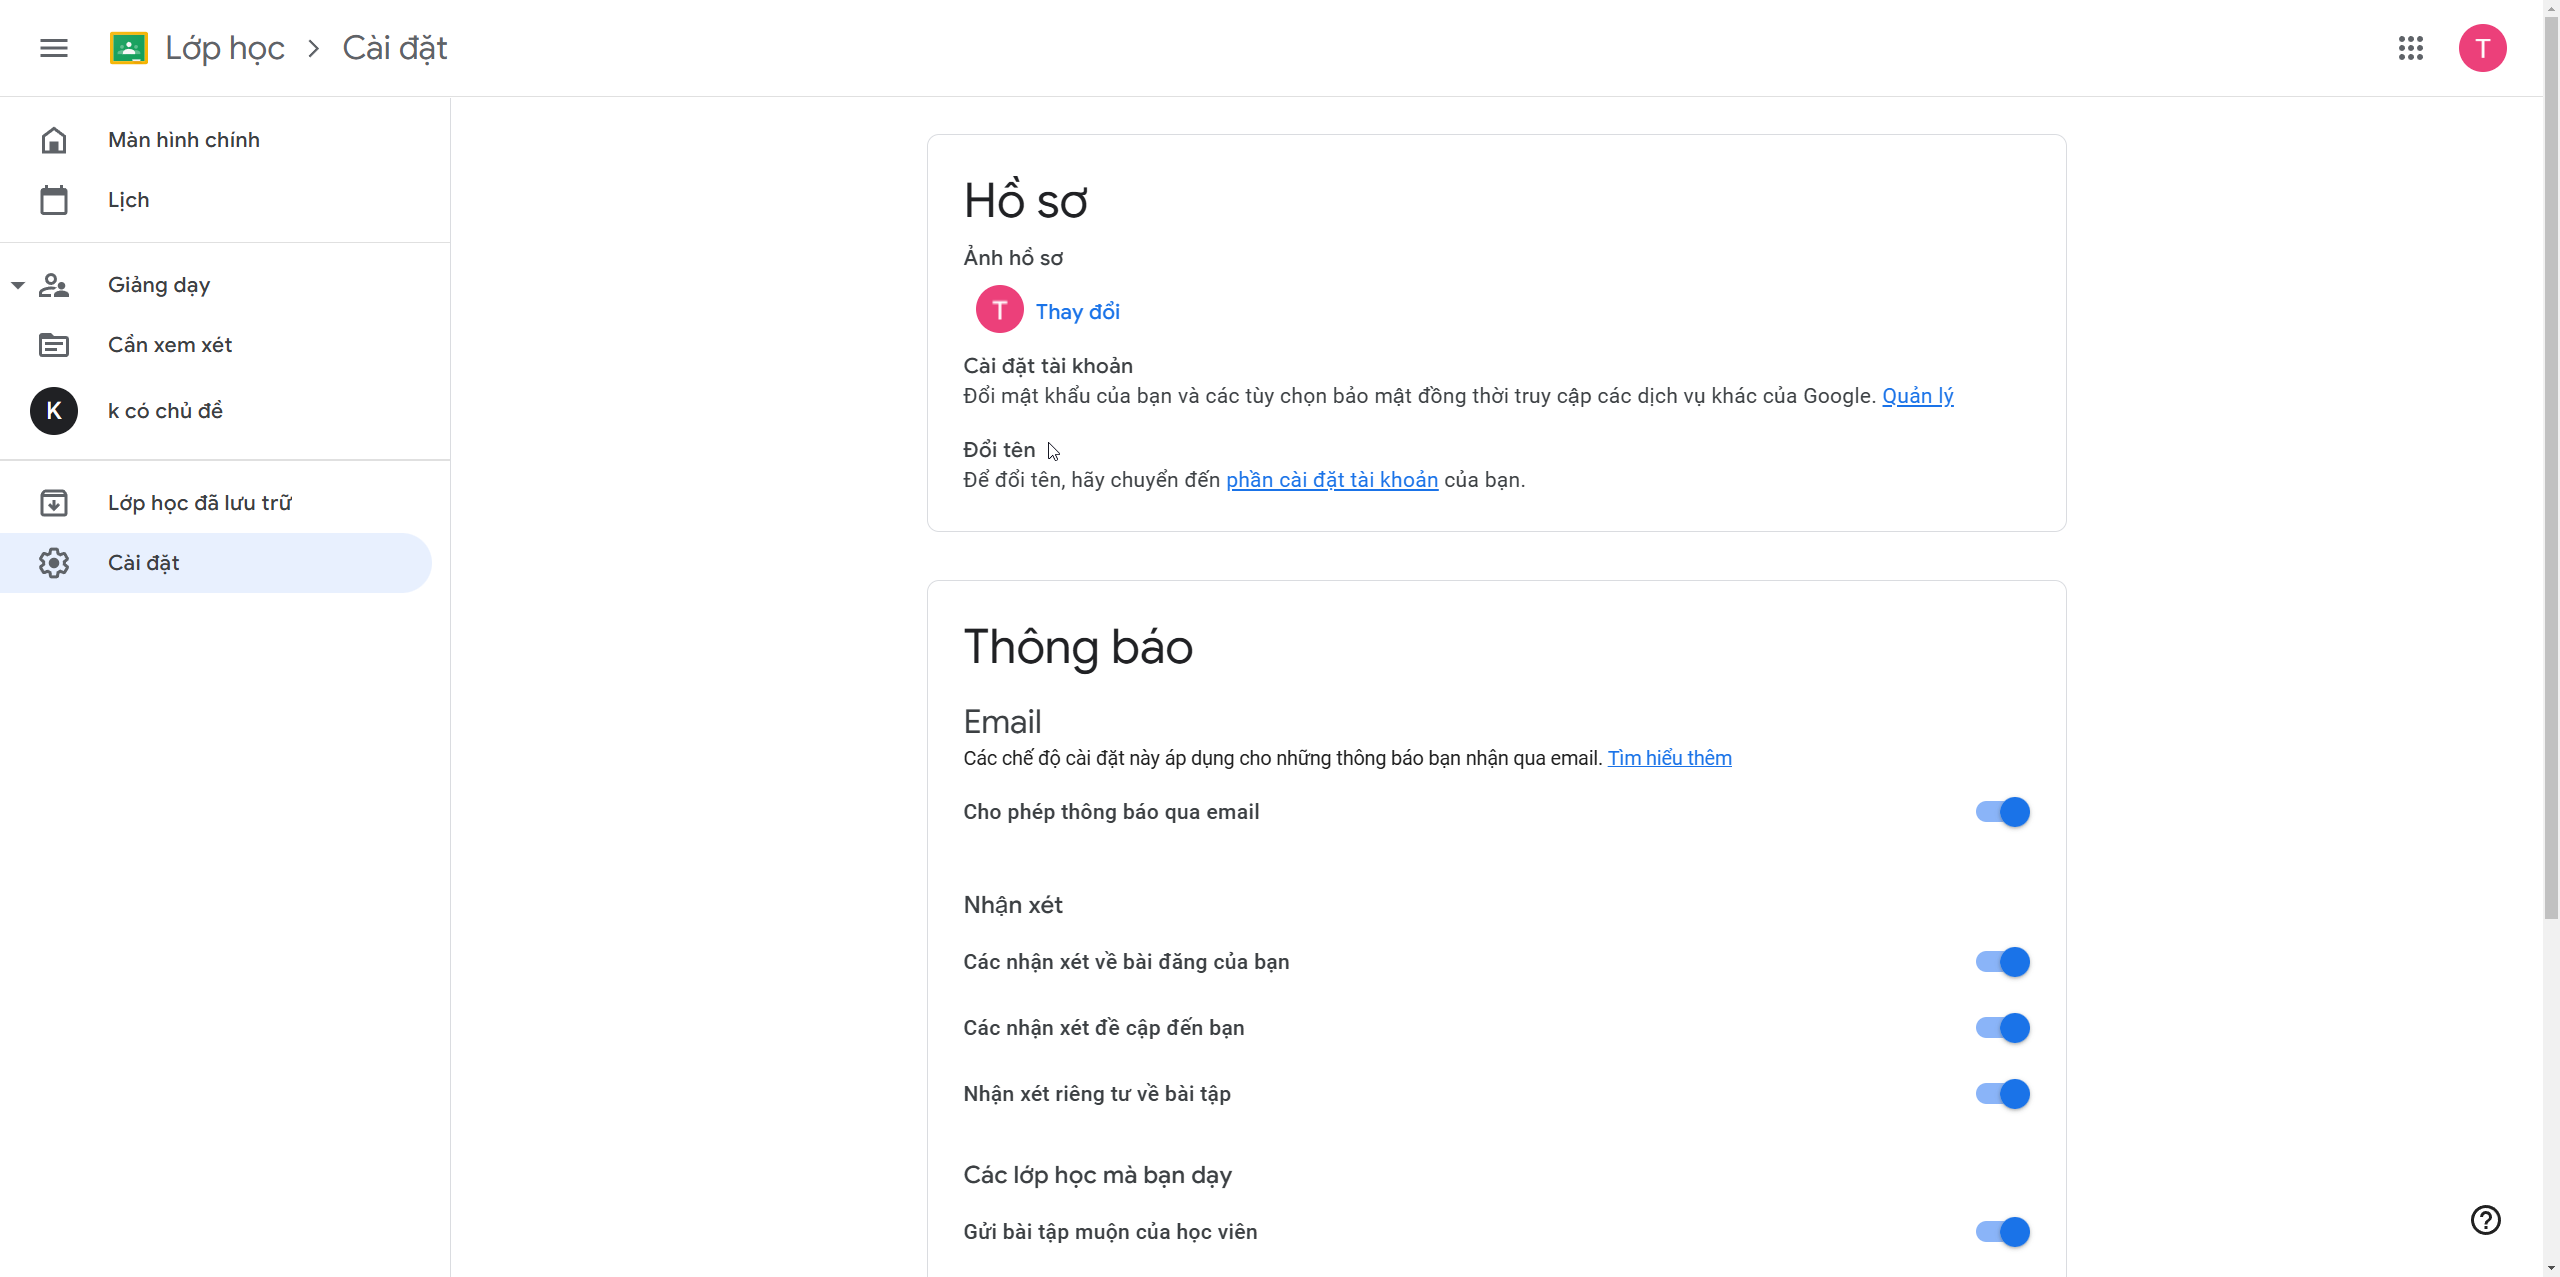Open the account avatar in header
Screen dimensions: 2560x1277
2482,48
